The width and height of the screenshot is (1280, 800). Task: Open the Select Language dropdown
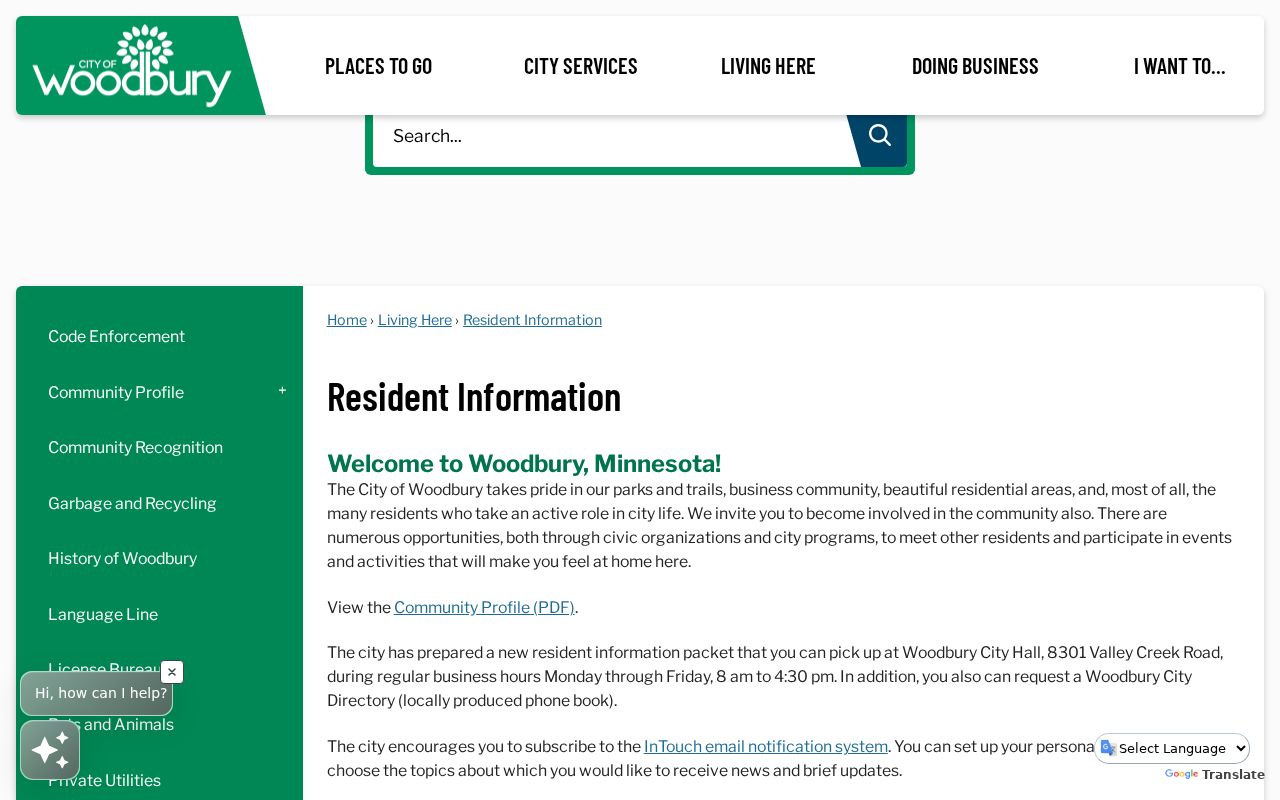tap(1172, 748)
